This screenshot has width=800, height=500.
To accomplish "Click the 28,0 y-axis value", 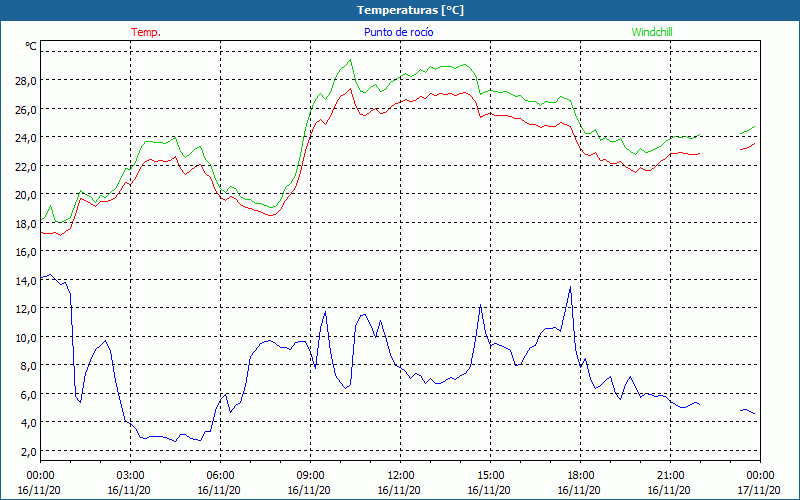I will (x=26, y=80).
